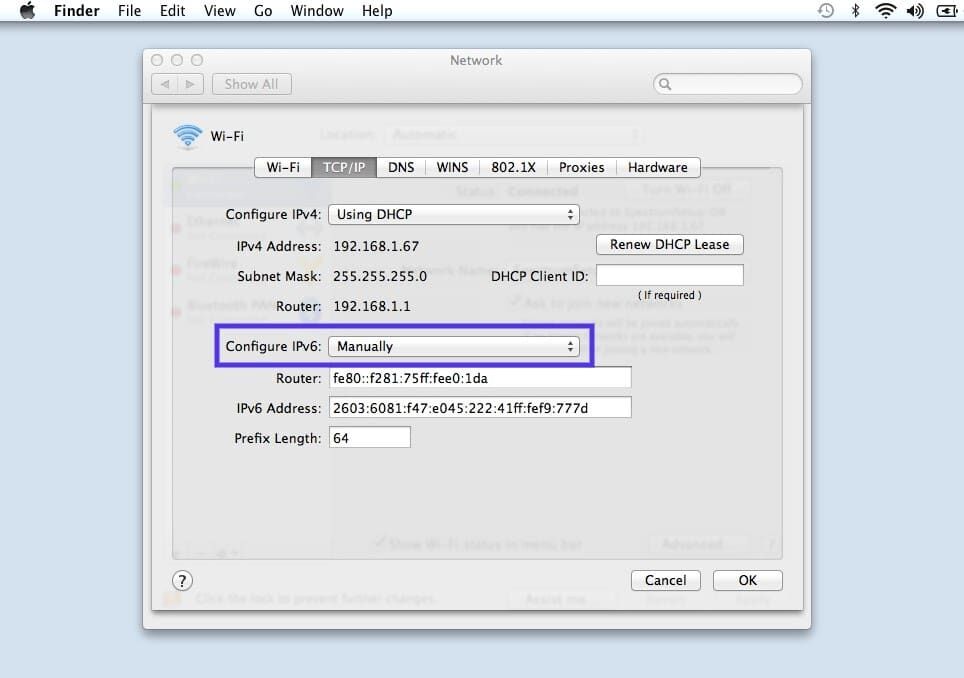Click the Show All button
Screen dimensions: 964x678
point(251,84)
